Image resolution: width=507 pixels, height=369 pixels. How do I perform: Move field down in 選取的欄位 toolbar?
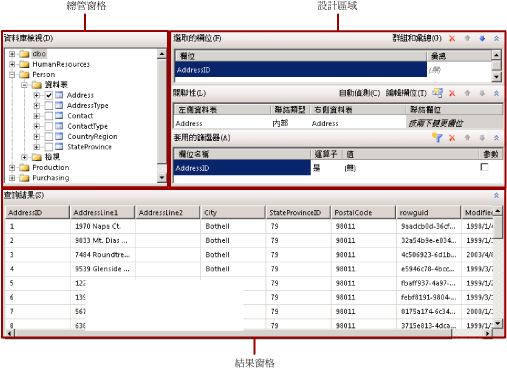coord(482,38)
